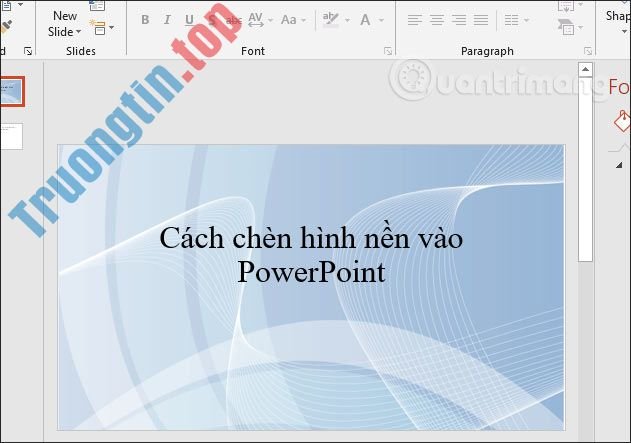The height and width of the screenshot is (443, 631).
Task: Expand the Section dropdown arrow
Action: tap(111, 28)
